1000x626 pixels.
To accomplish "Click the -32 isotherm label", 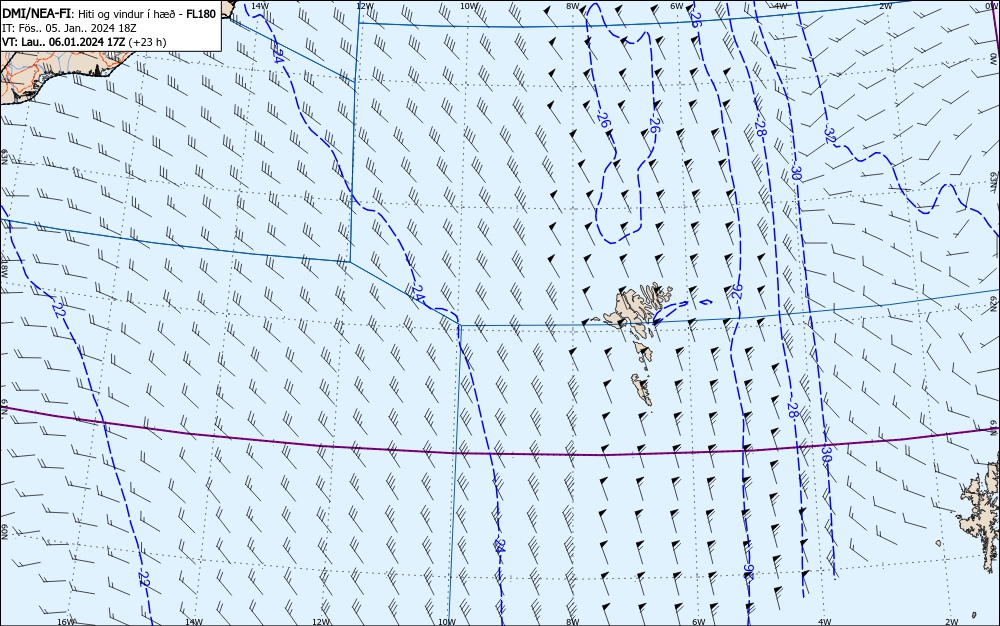I will [829, 135].
